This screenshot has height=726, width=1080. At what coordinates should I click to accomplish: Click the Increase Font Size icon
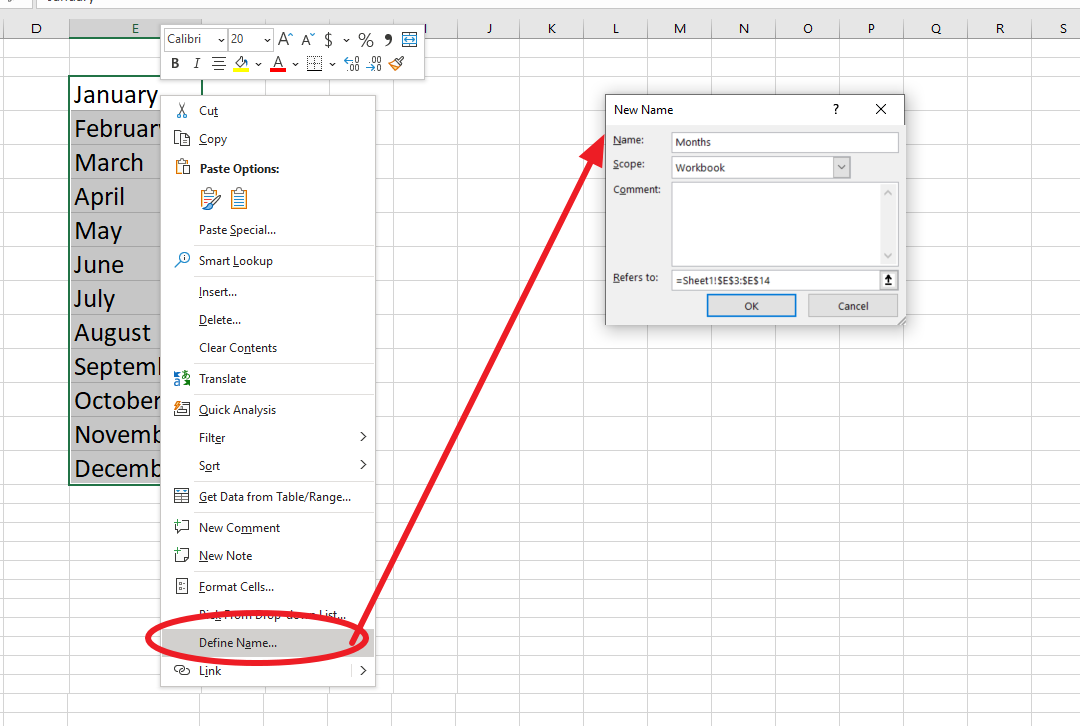tap(285, 39)
